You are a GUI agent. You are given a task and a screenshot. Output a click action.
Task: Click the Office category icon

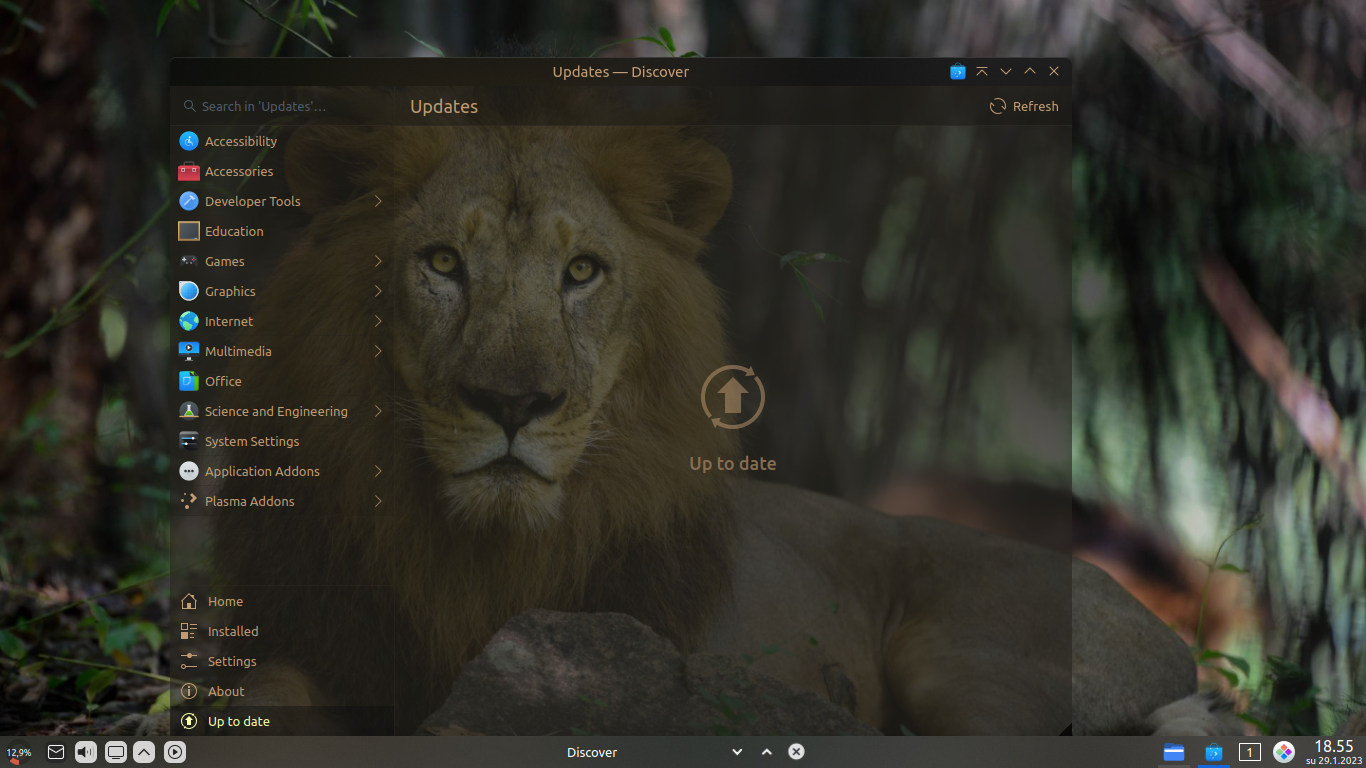point(189,381)
